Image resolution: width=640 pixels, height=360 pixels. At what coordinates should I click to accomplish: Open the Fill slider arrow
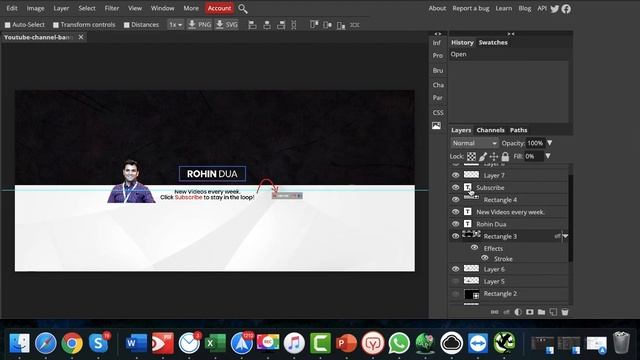coord(548,156)
